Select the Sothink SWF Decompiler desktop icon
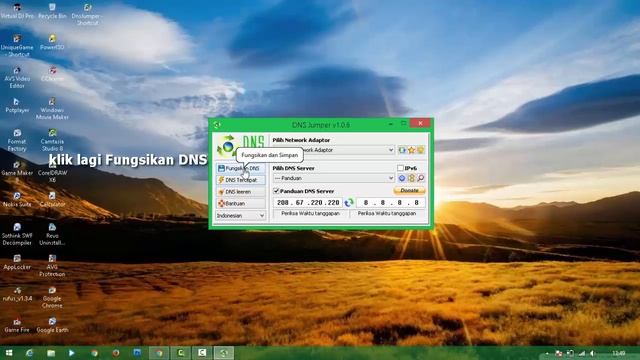The height and width of the screenshot is (360, 640). coord(17,235)
